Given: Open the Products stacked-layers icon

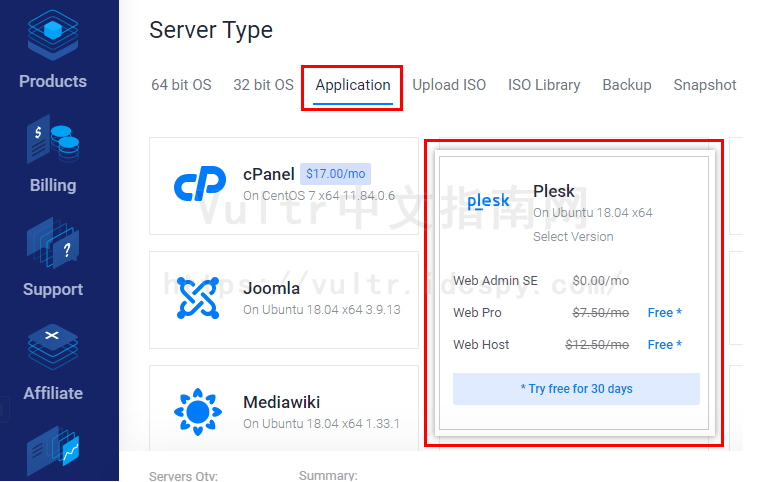Looking at the screenshot, I should point(53,35).
